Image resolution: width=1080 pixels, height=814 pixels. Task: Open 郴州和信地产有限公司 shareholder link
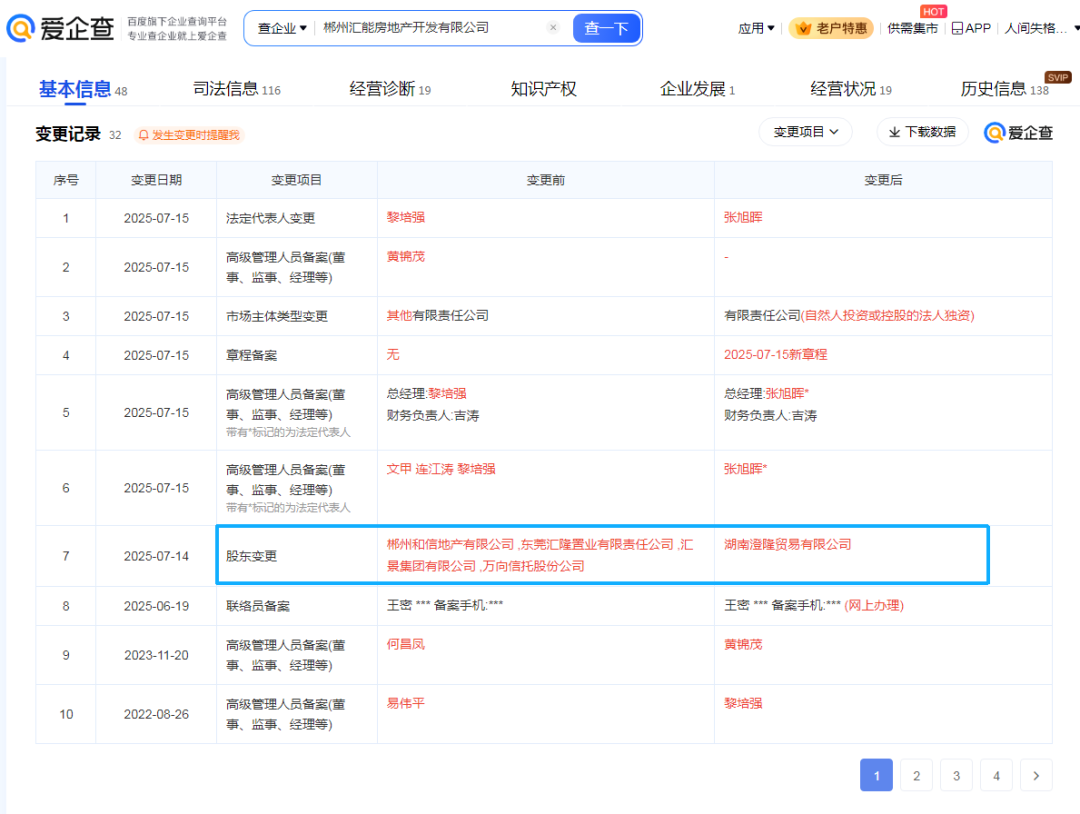[450, 544]
